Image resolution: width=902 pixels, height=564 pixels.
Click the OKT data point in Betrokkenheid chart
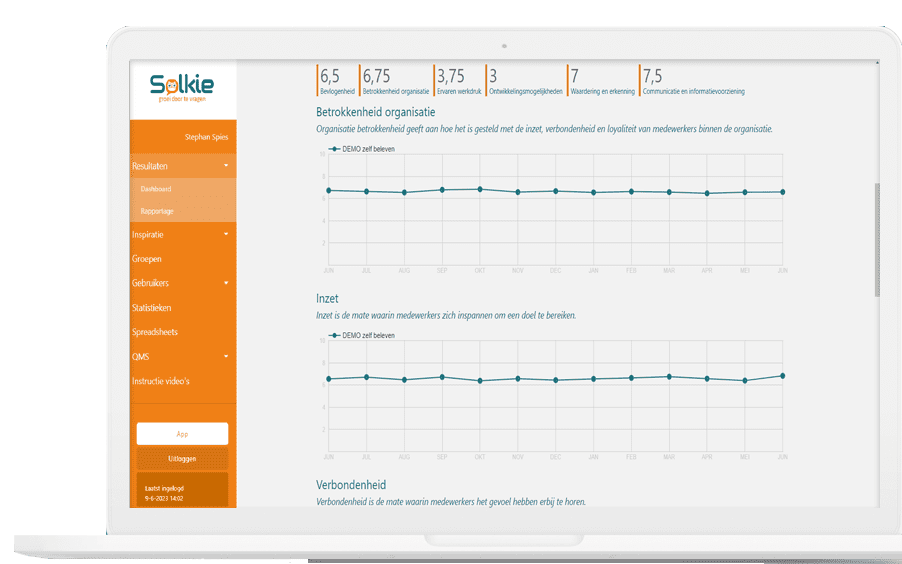pos(480,189)
